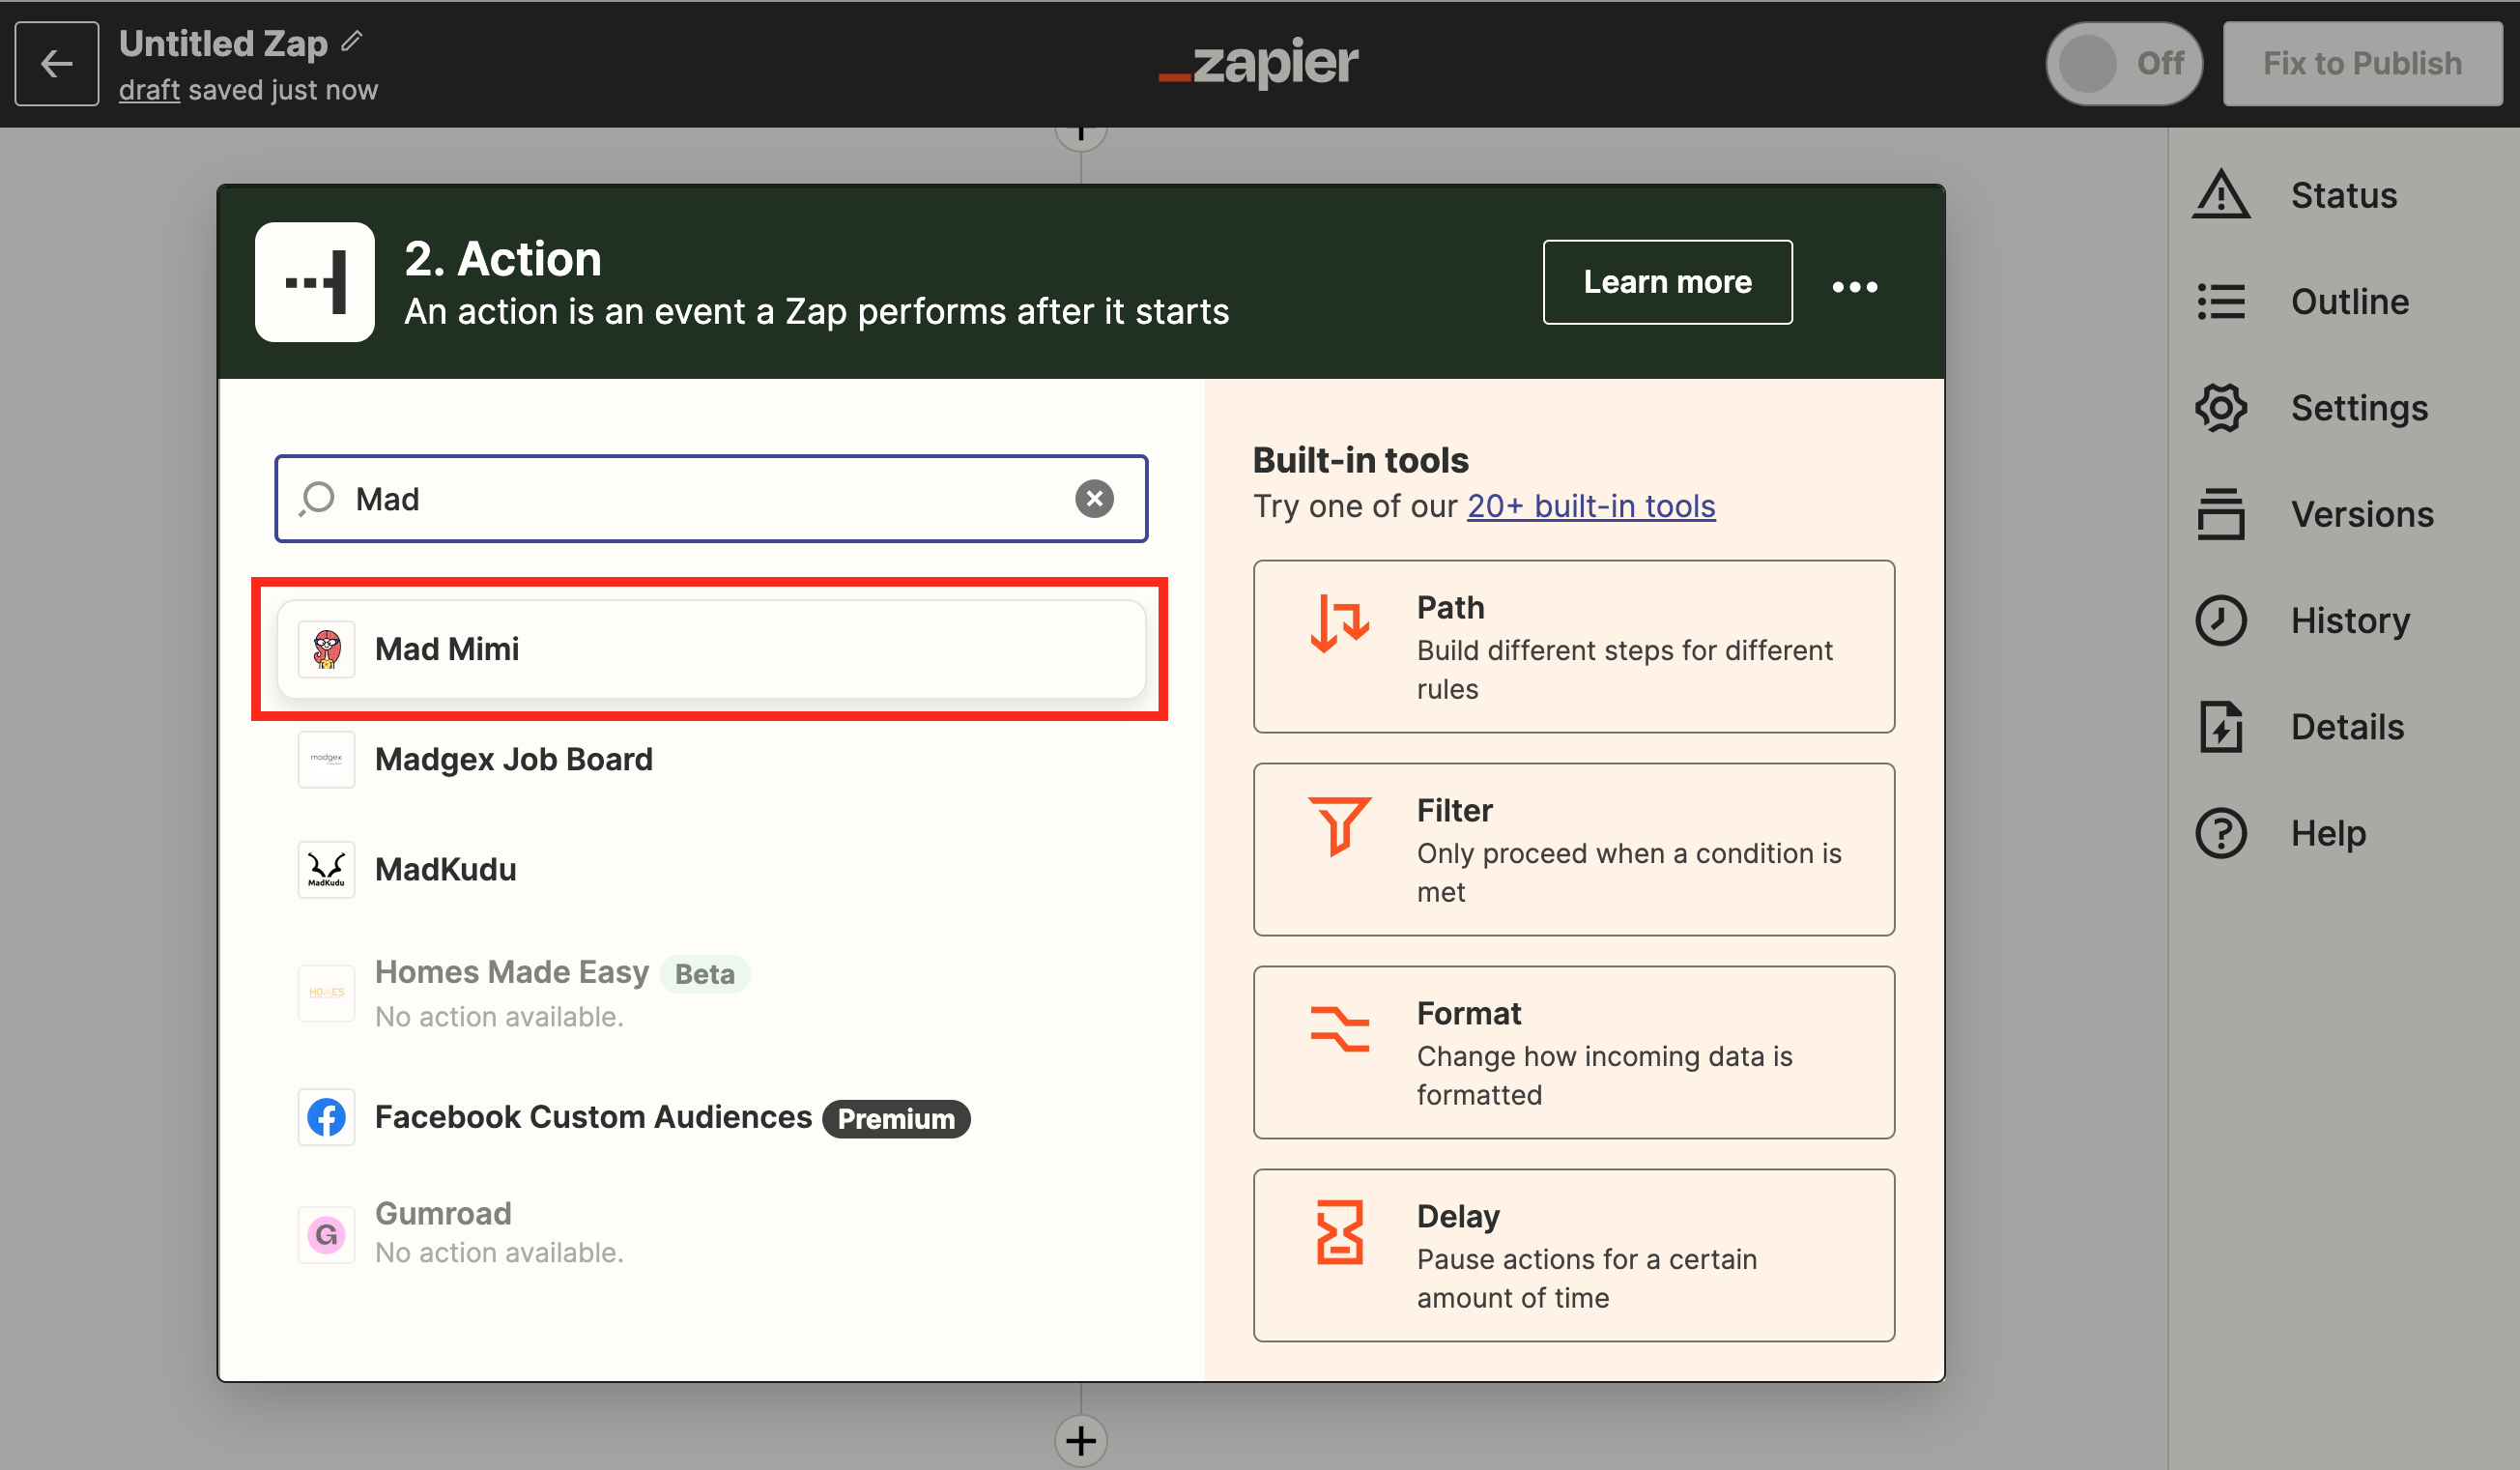
Task: Select MadKudu app
Action: point(711,869)
